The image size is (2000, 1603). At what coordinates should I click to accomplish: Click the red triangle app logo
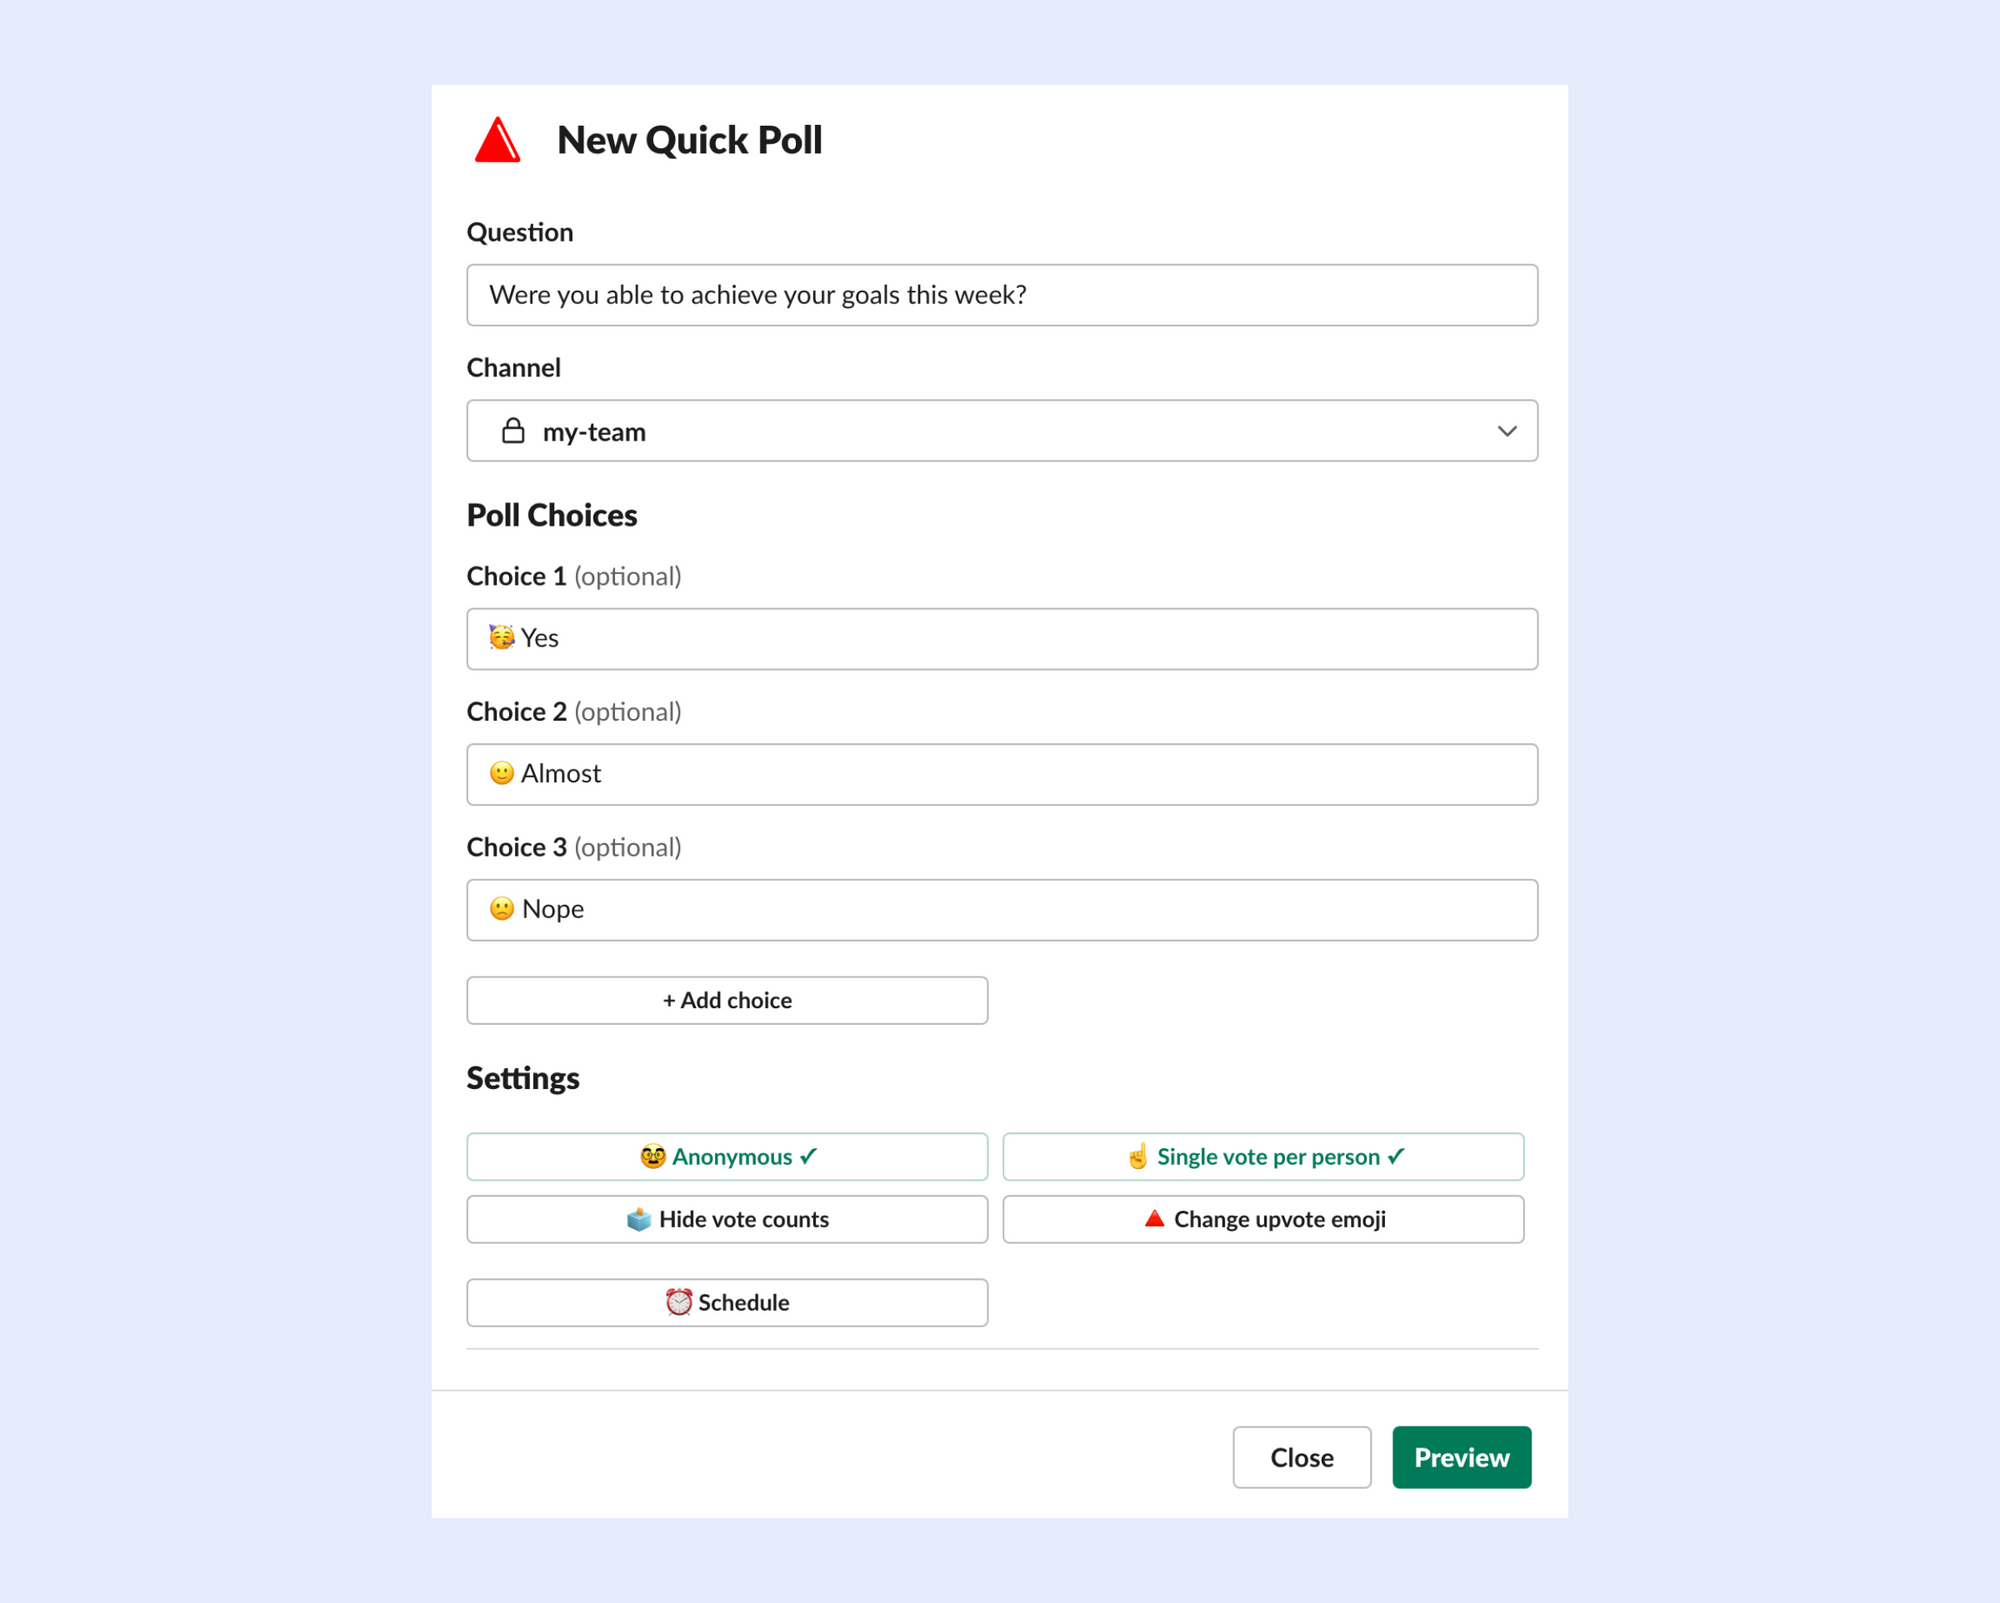pyautogui.click(x=498, y=140)
